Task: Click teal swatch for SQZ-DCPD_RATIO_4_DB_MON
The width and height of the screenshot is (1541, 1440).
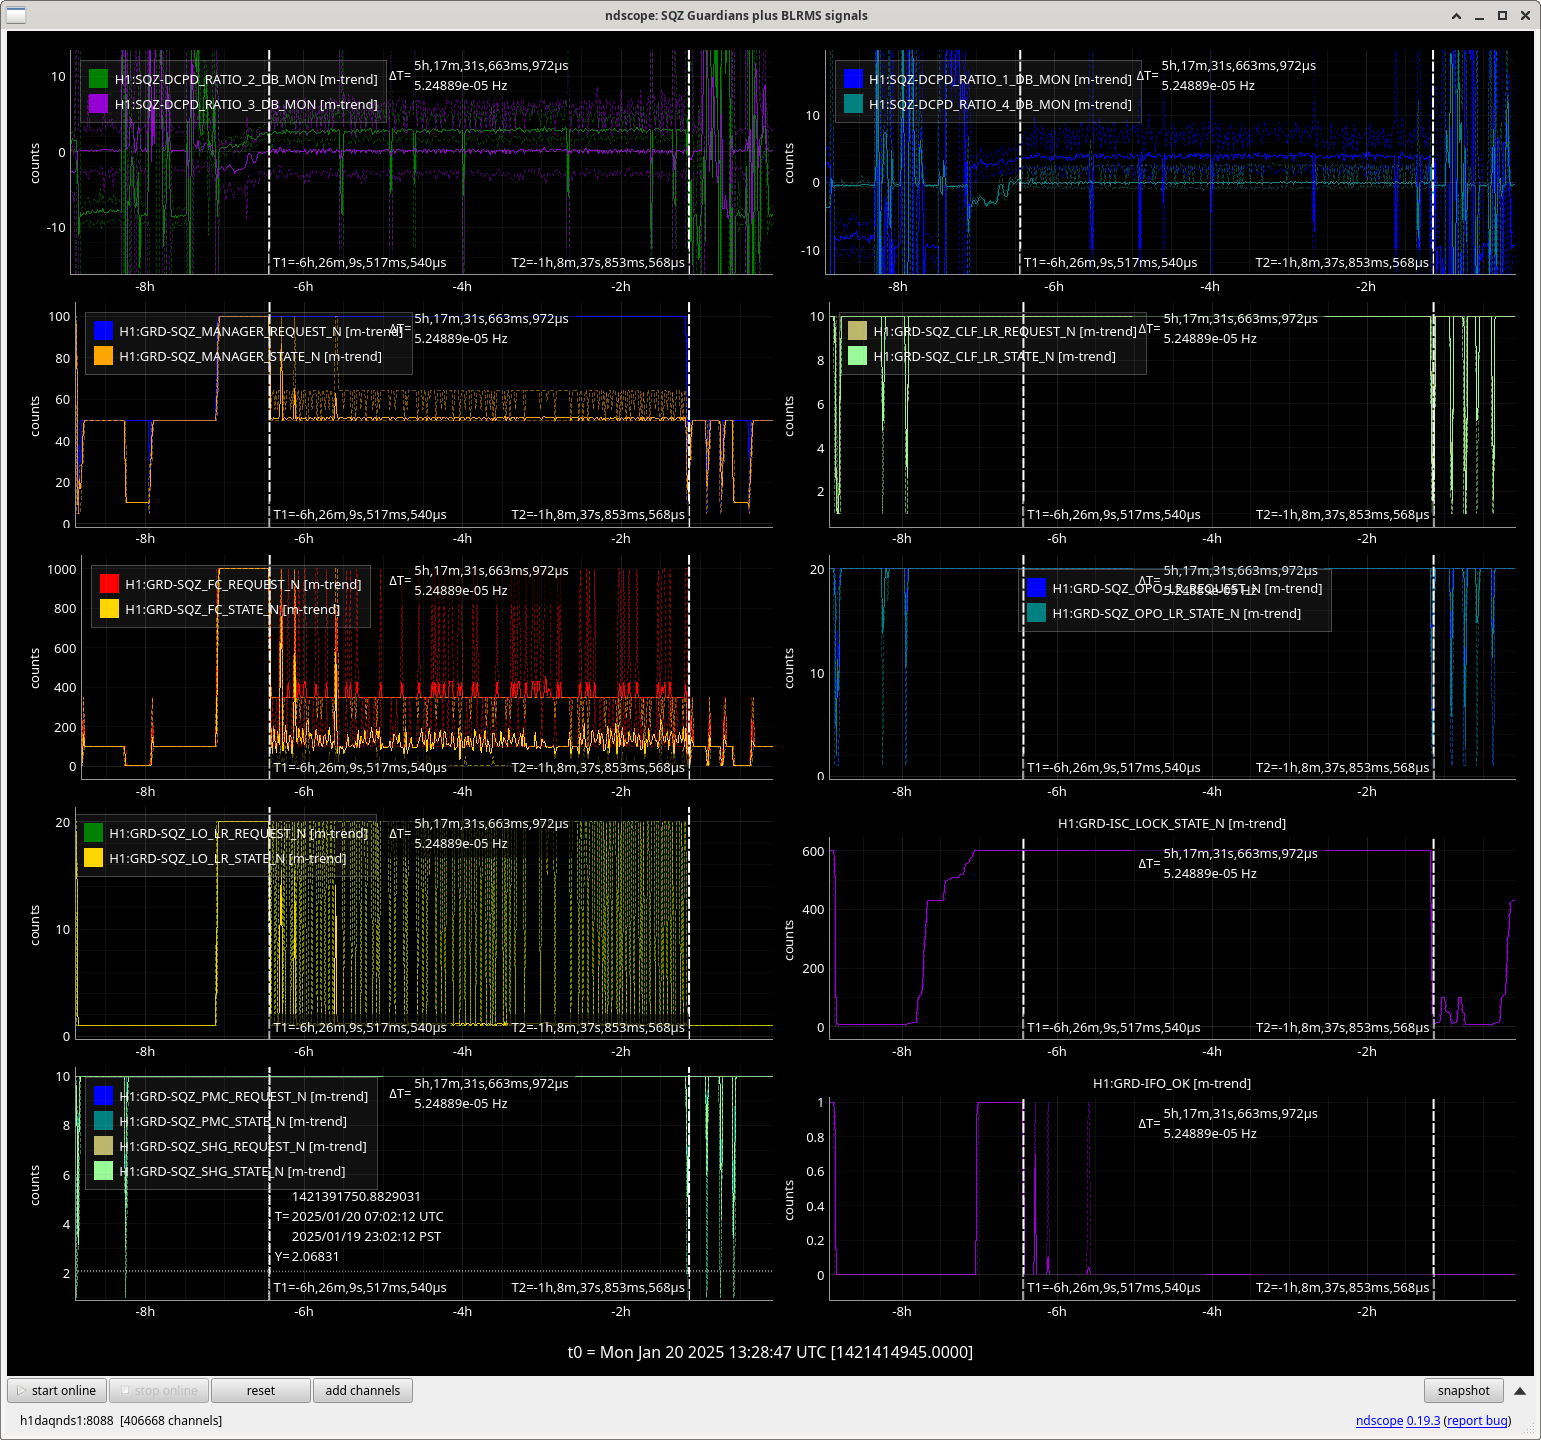Action: click(853, 104)
